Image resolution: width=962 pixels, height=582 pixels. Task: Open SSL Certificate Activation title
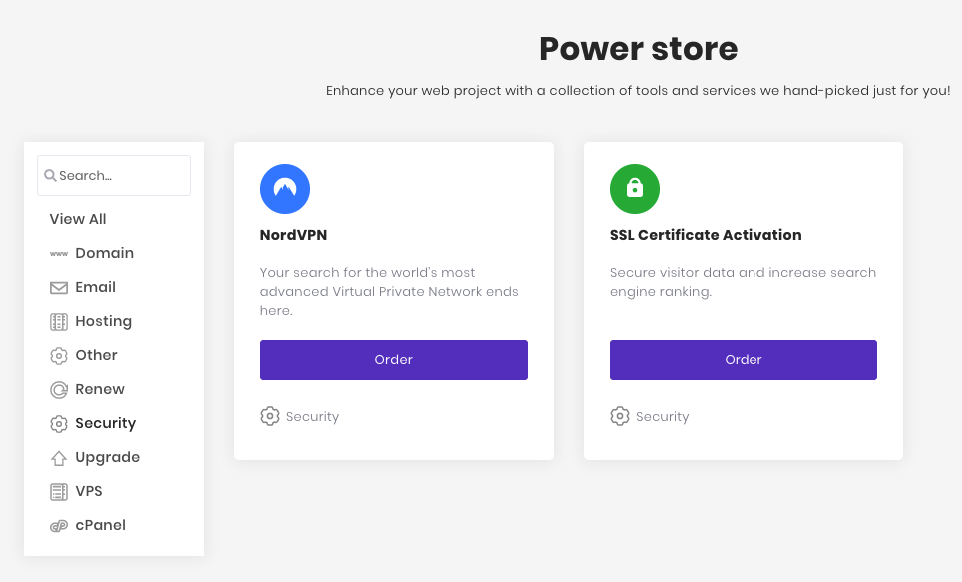(705, 236)
